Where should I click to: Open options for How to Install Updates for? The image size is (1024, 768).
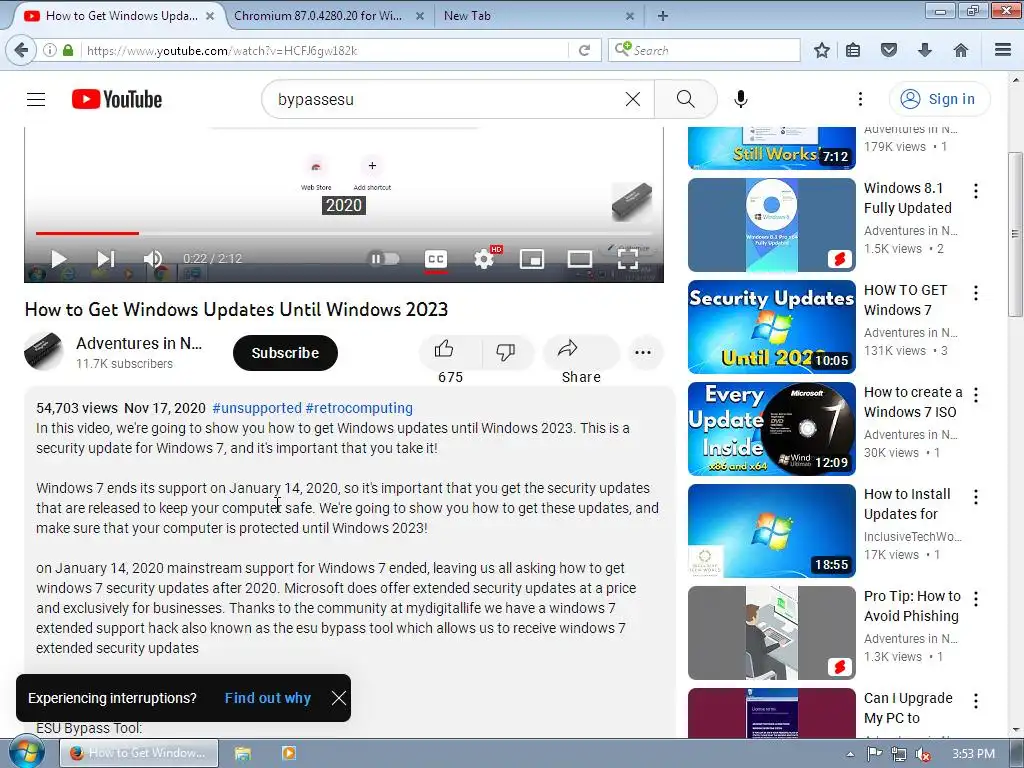click(x=976, y=496)
